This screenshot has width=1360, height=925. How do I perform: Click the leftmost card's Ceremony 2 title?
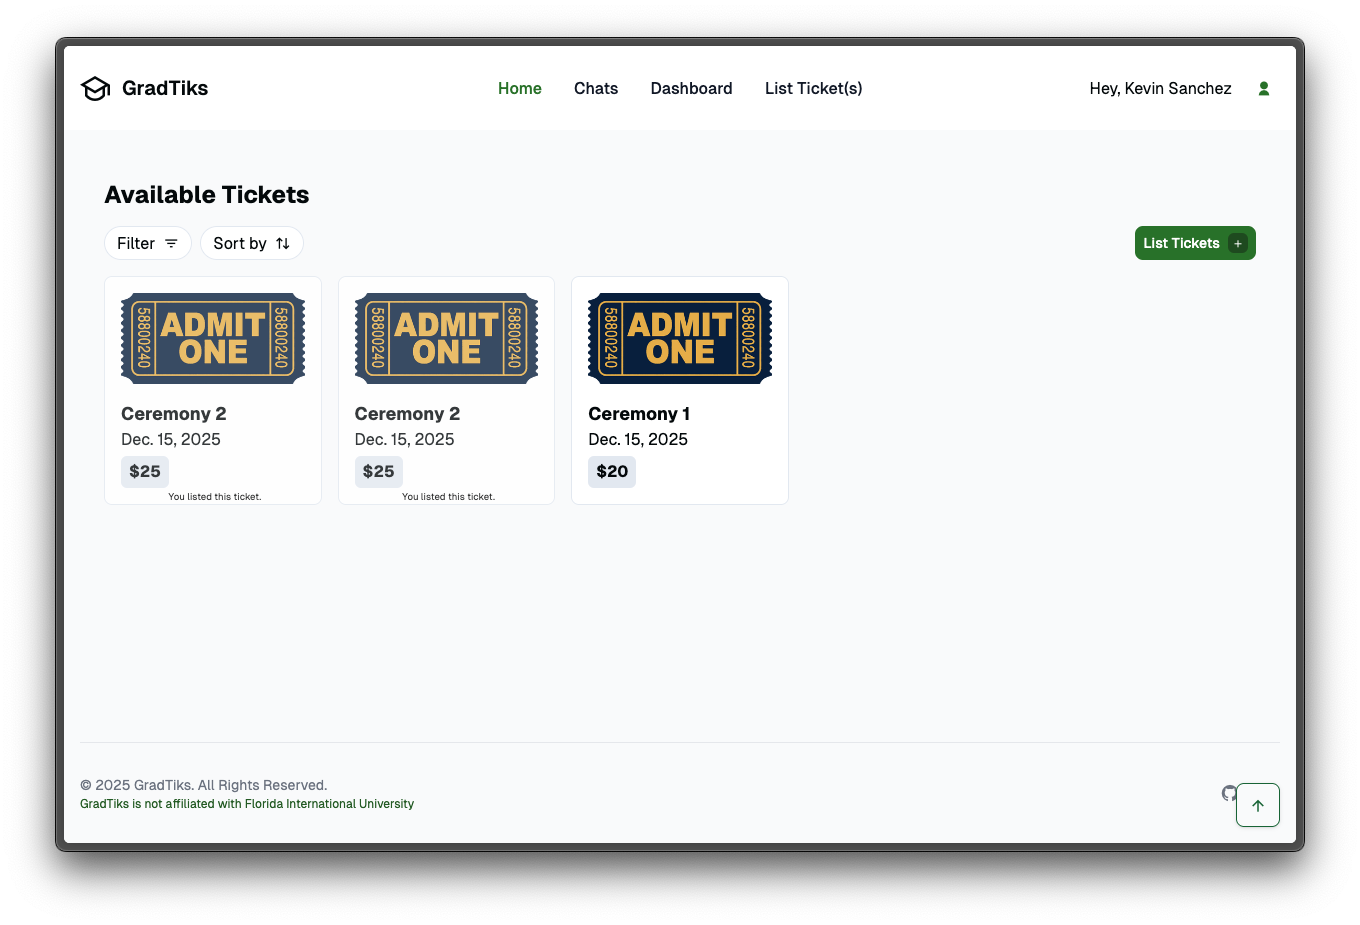[x=174, y=414]
